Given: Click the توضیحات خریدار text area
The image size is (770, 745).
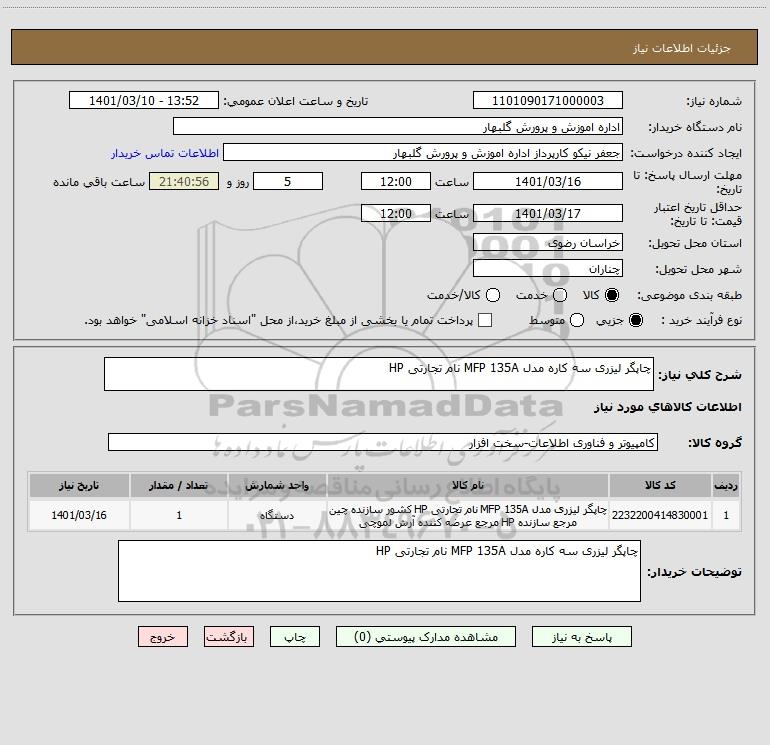Looking at the screenshot, I should [x=379, y=571].
